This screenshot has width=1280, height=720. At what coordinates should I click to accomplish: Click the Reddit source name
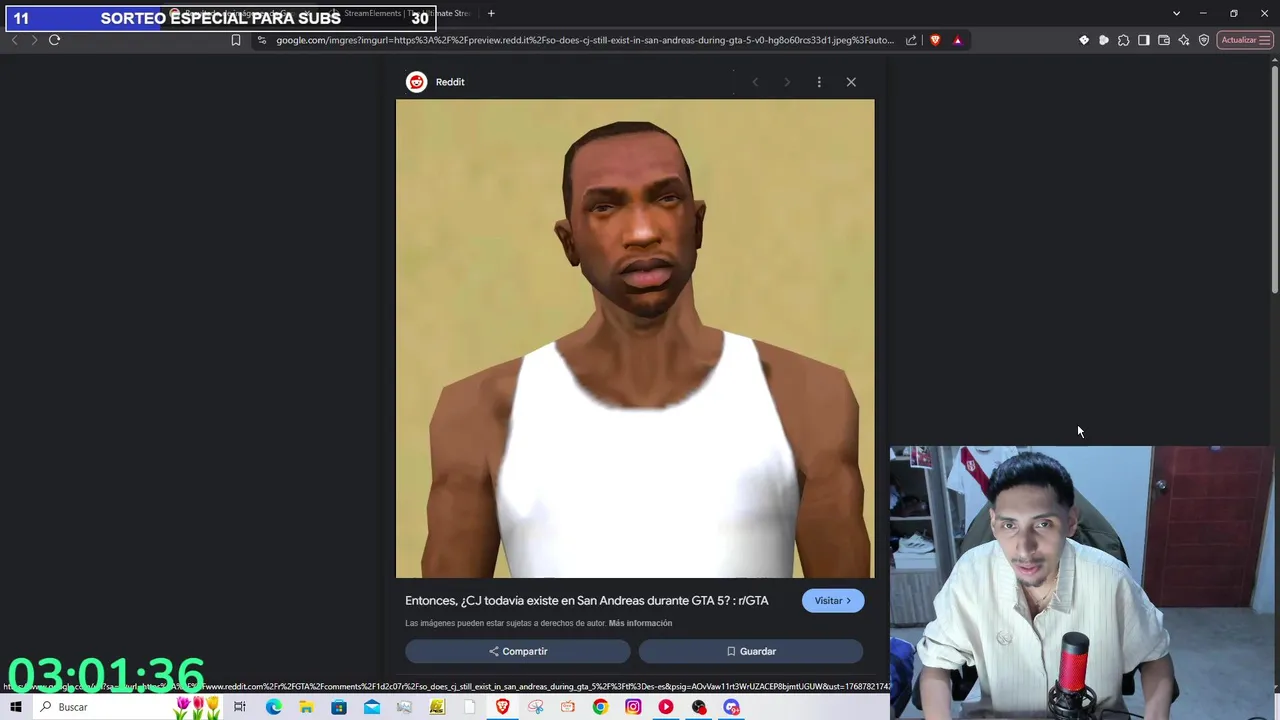[x=450, y=82]
